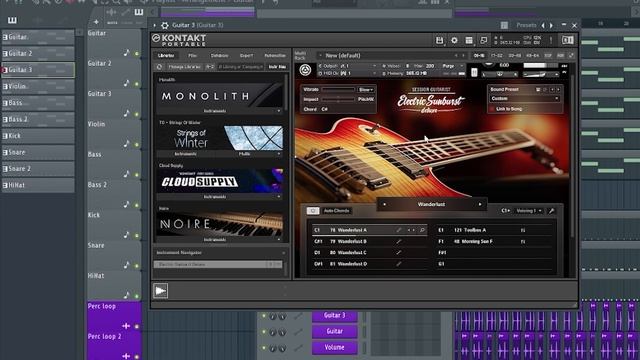Expand Monolith Instruments dropdown arrow
Viewport: 640px width, 360px height.
(279, 111)
